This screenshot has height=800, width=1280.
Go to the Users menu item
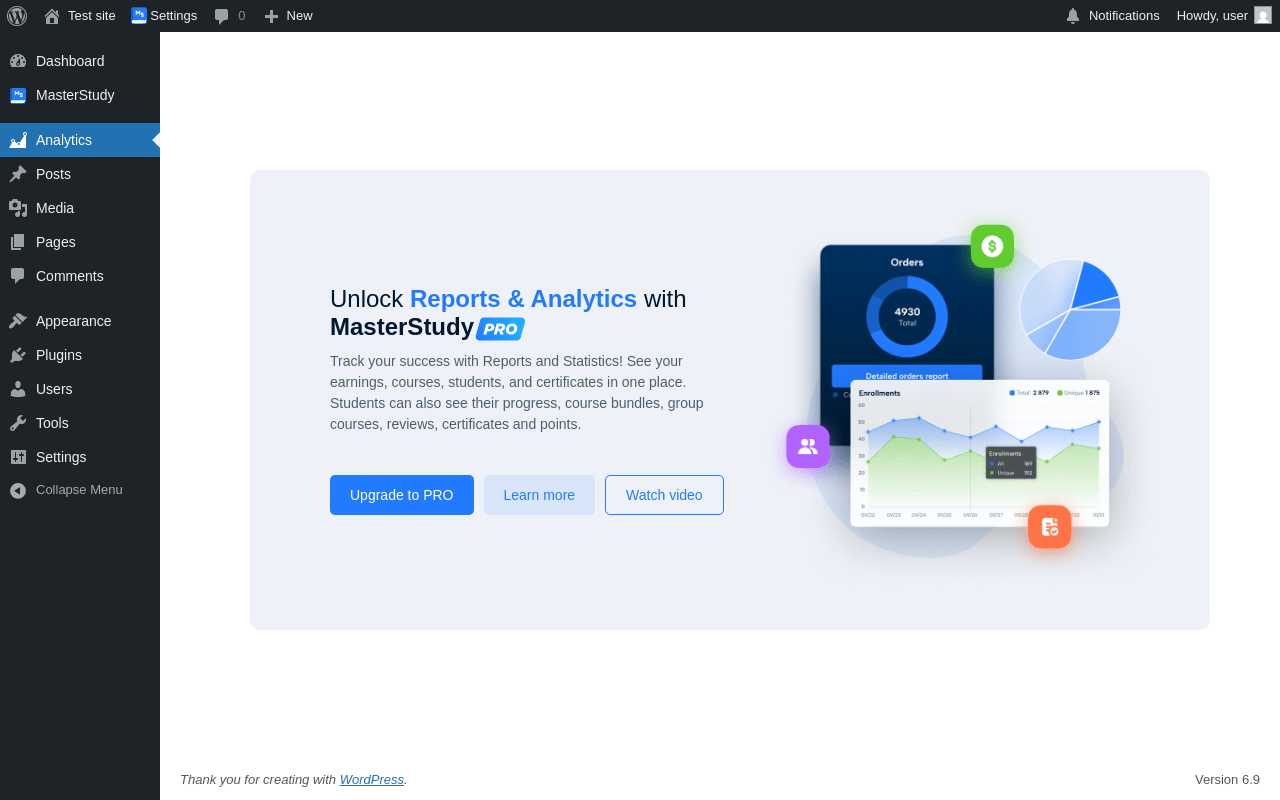80,389
